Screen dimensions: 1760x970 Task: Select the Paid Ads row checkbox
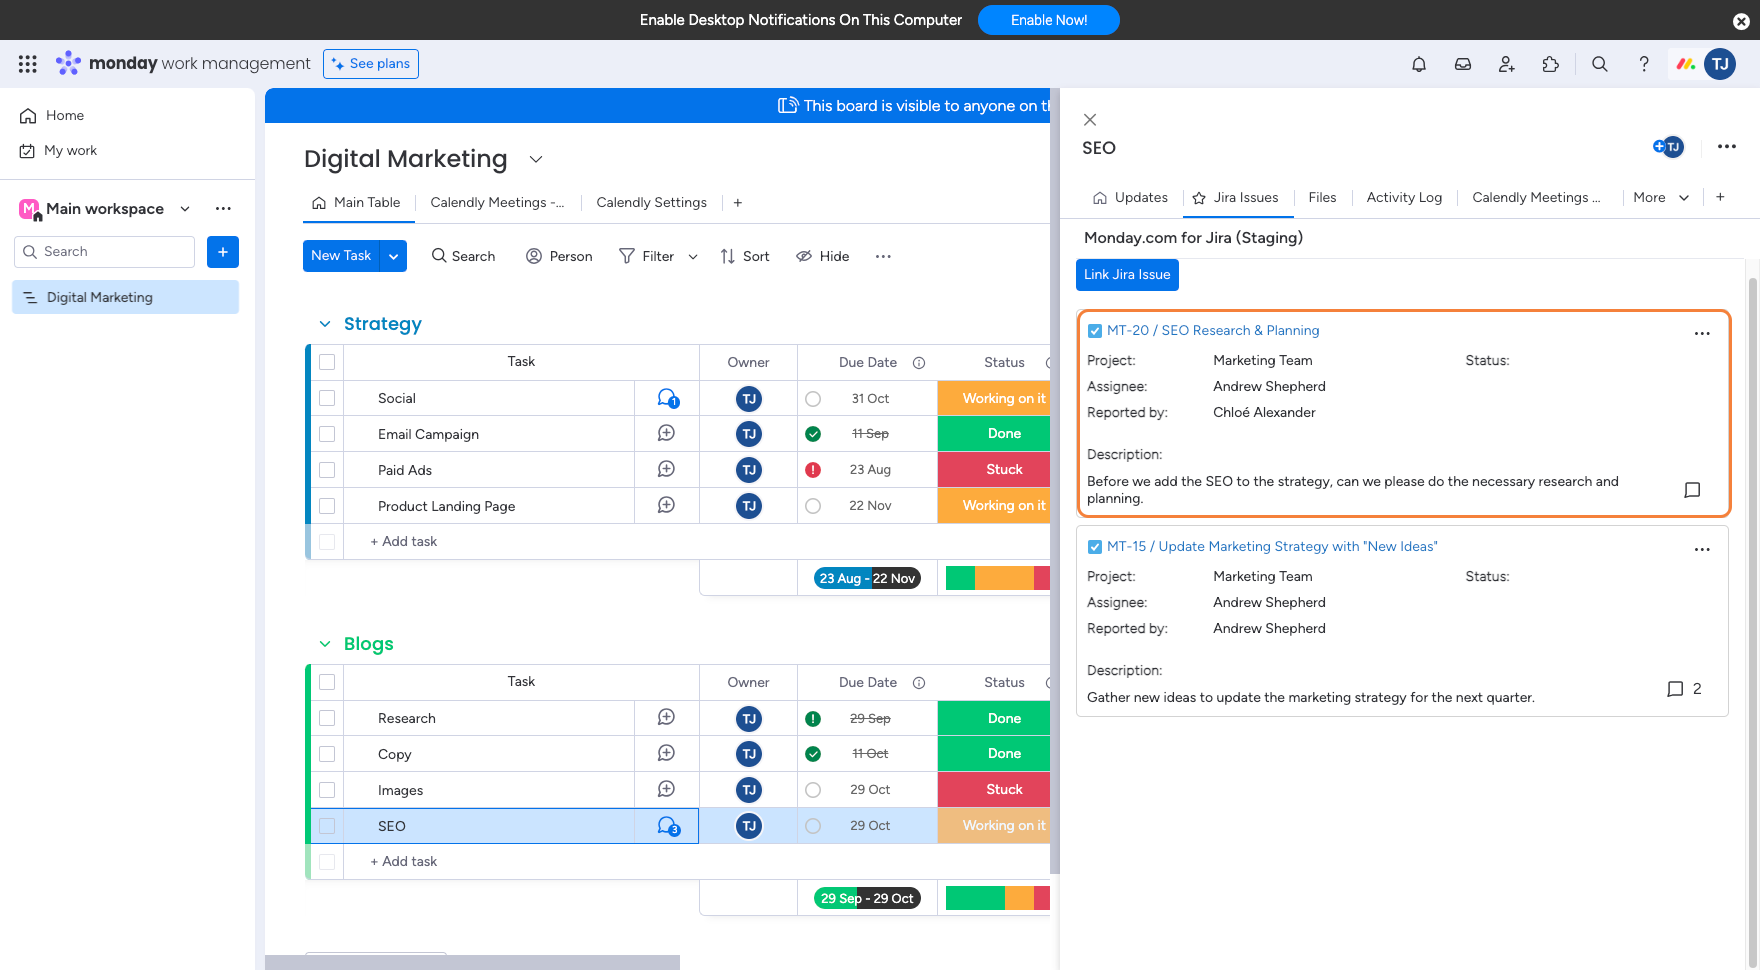(327, 470)
